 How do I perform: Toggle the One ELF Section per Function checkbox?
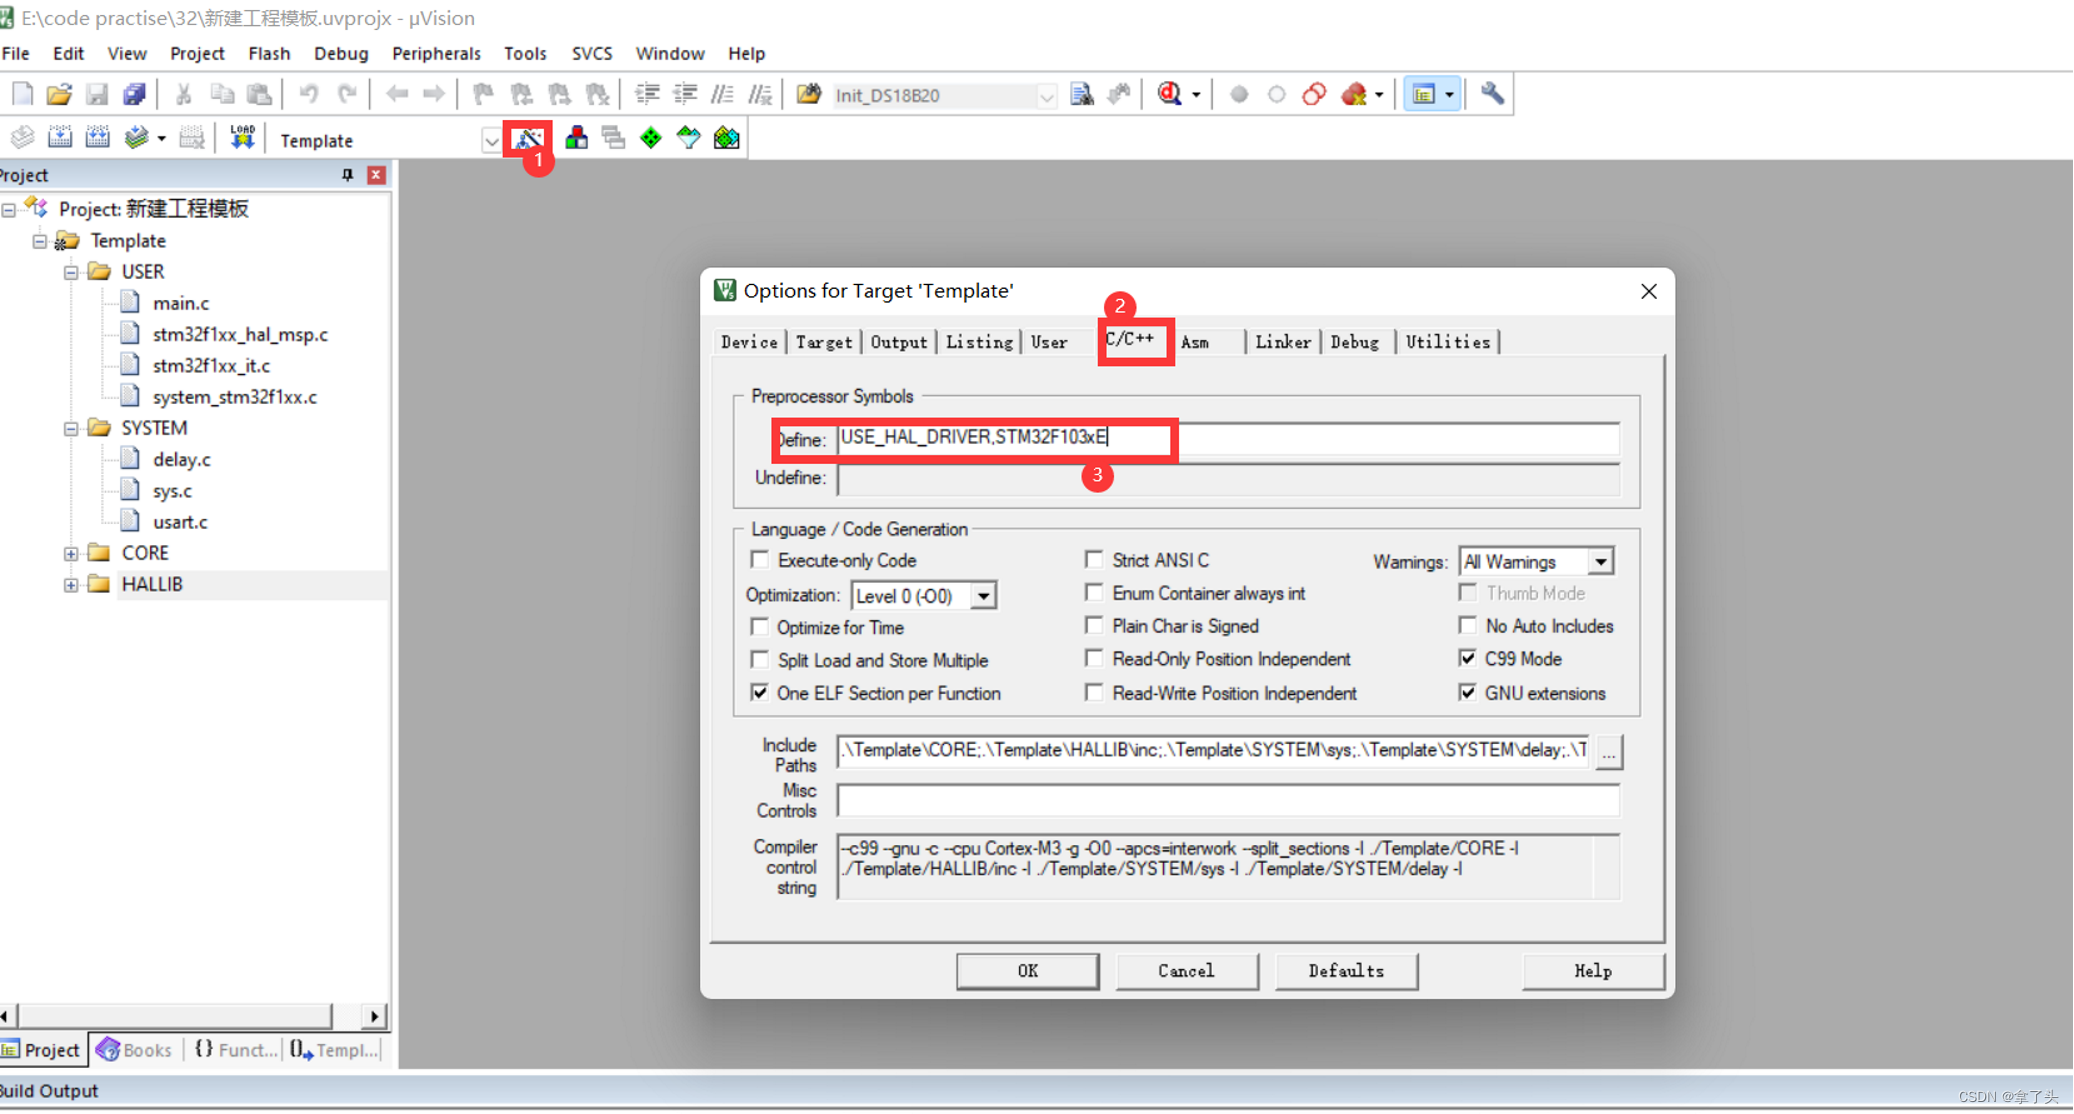760,693
